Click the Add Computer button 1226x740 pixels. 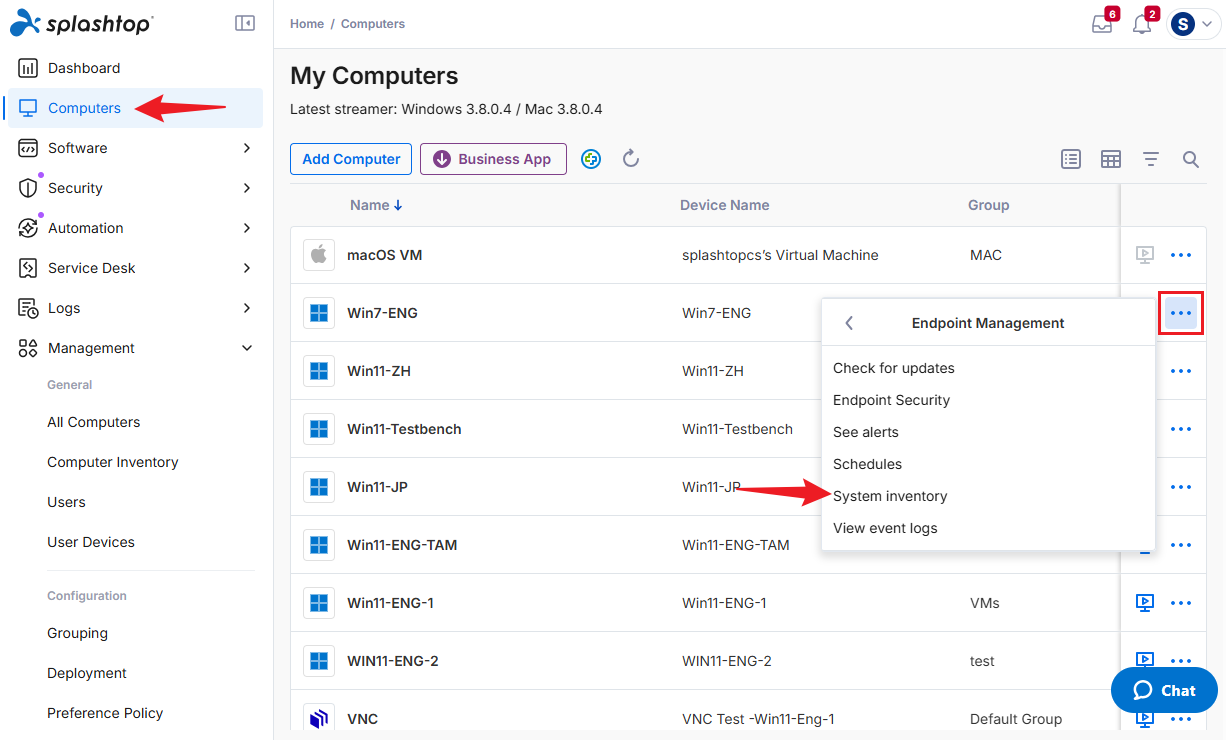351,159
